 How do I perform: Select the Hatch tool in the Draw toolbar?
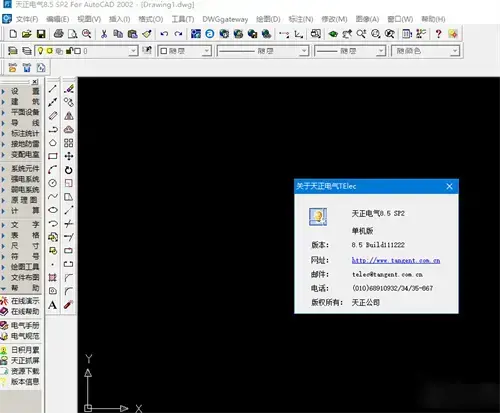coord(53,277)
